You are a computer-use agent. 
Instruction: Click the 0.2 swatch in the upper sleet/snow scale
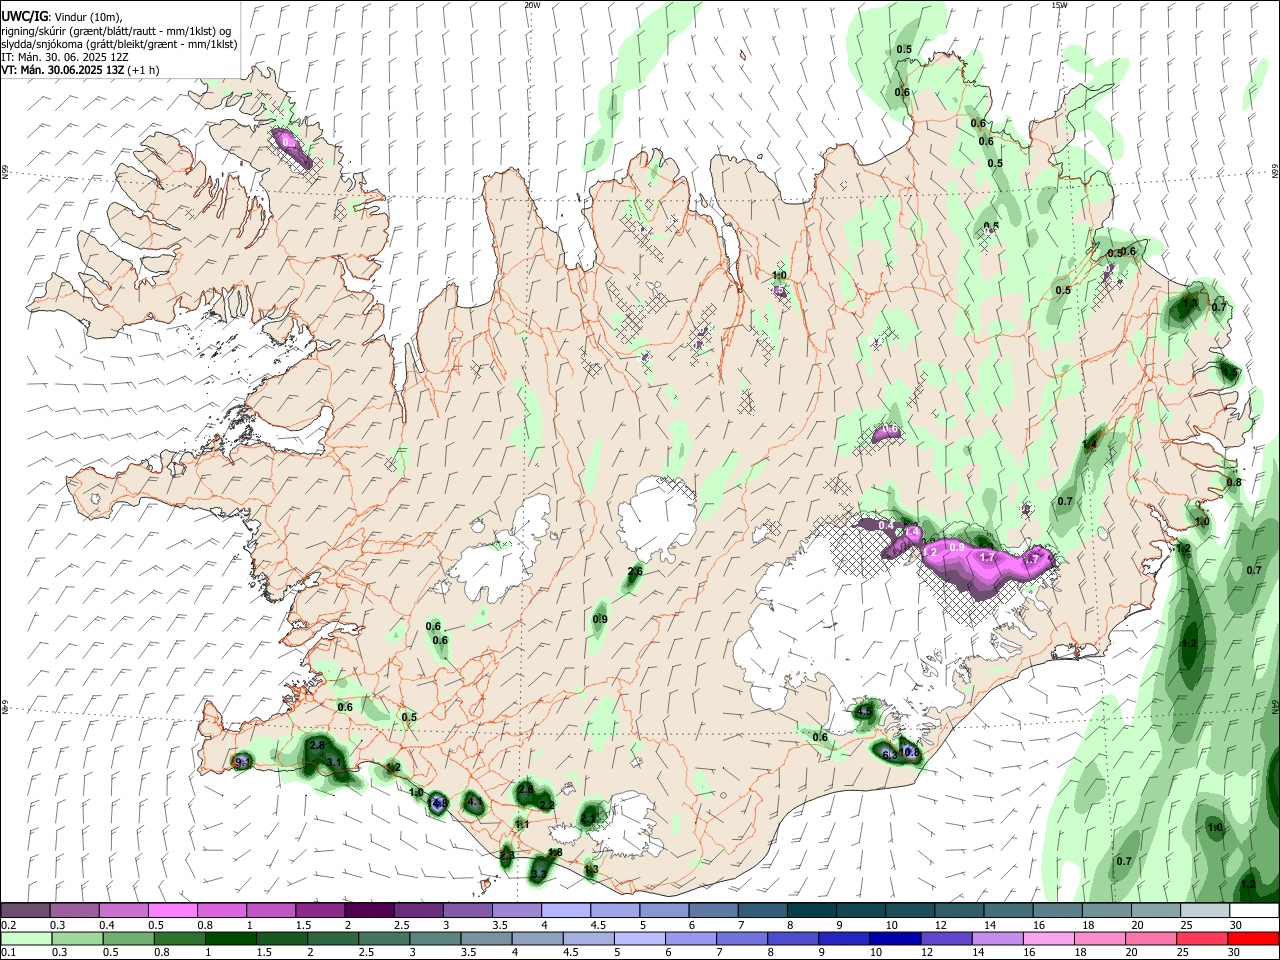click(x=25, y=911)
